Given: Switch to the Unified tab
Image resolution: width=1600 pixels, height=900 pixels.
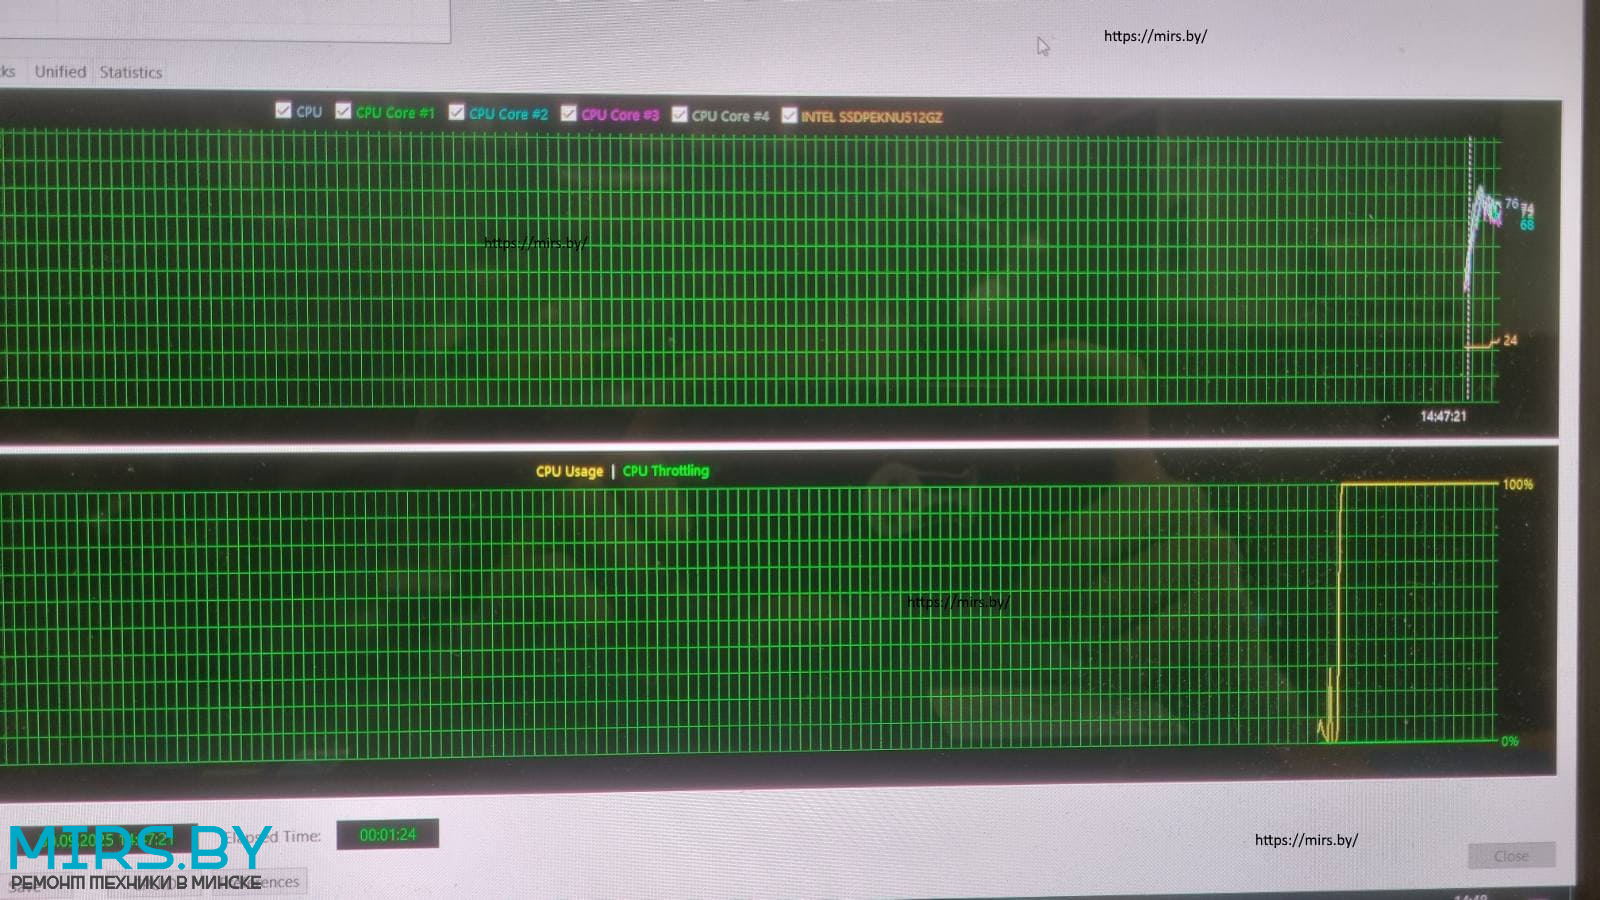Looking at the screenshot, I should 60,72.
